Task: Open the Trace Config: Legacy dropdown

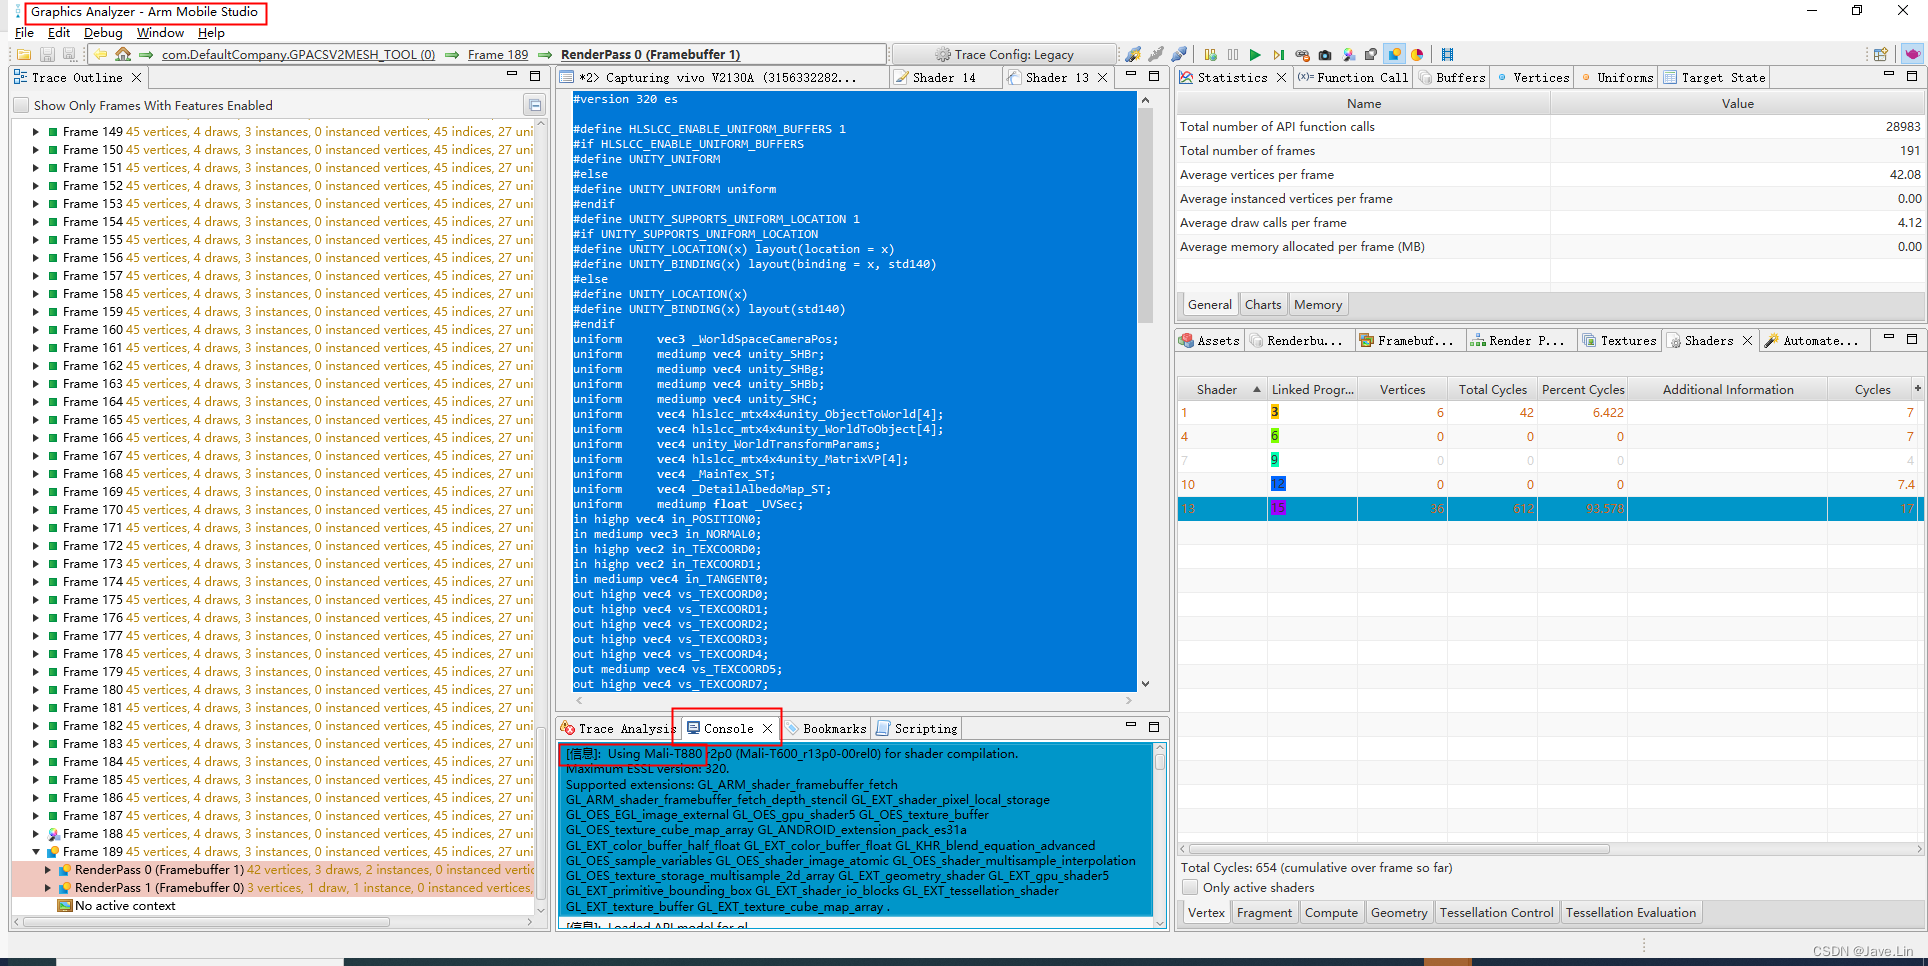Action: pyautogui.click(x=1003, y=54)
